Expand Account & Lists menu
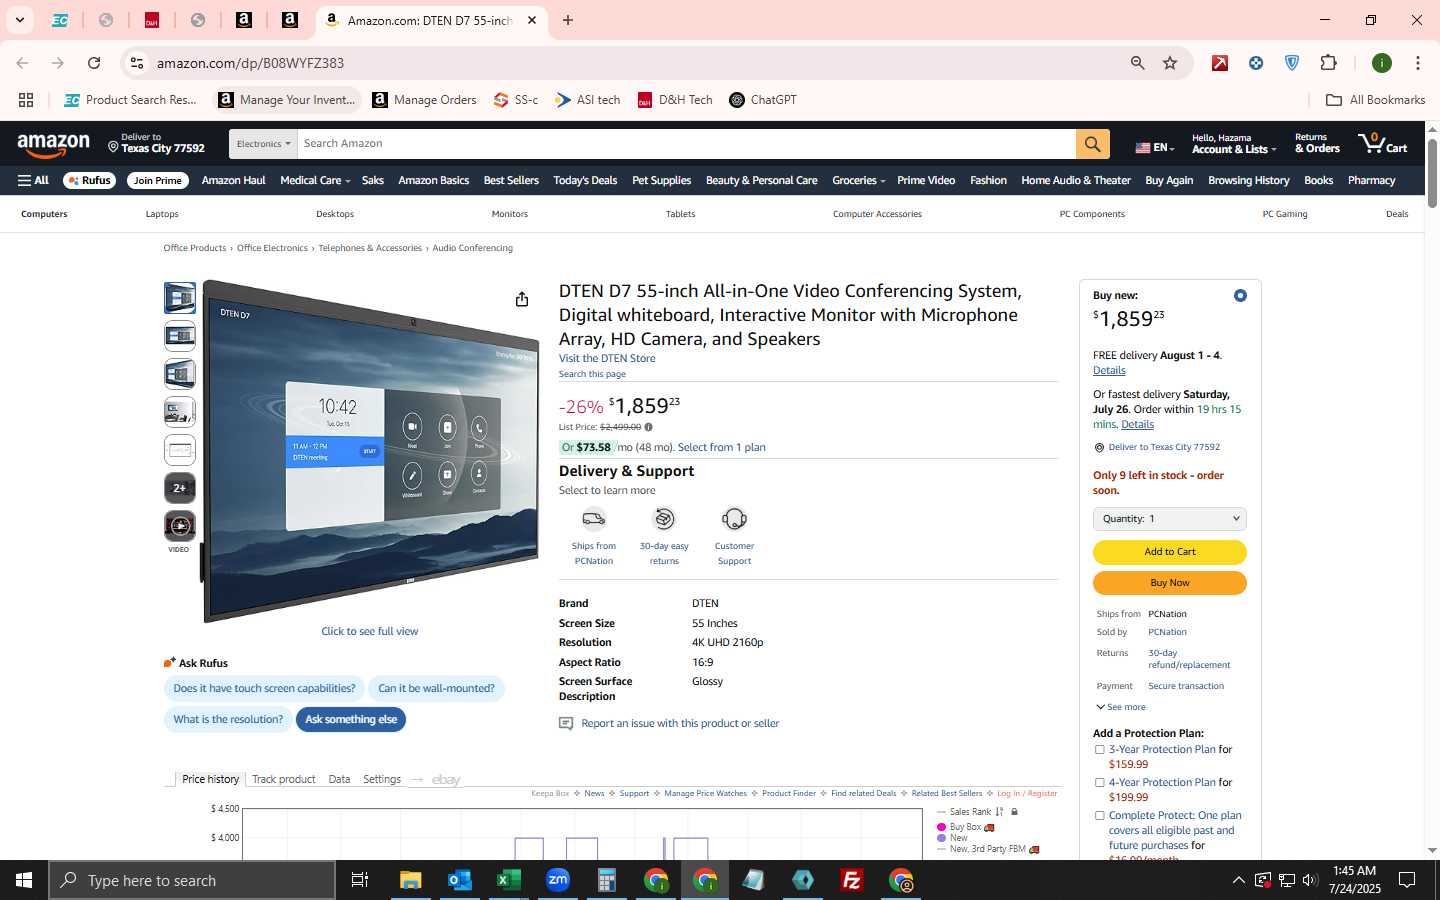This screenshot has width=1440, height=900. coord(1235,144)
